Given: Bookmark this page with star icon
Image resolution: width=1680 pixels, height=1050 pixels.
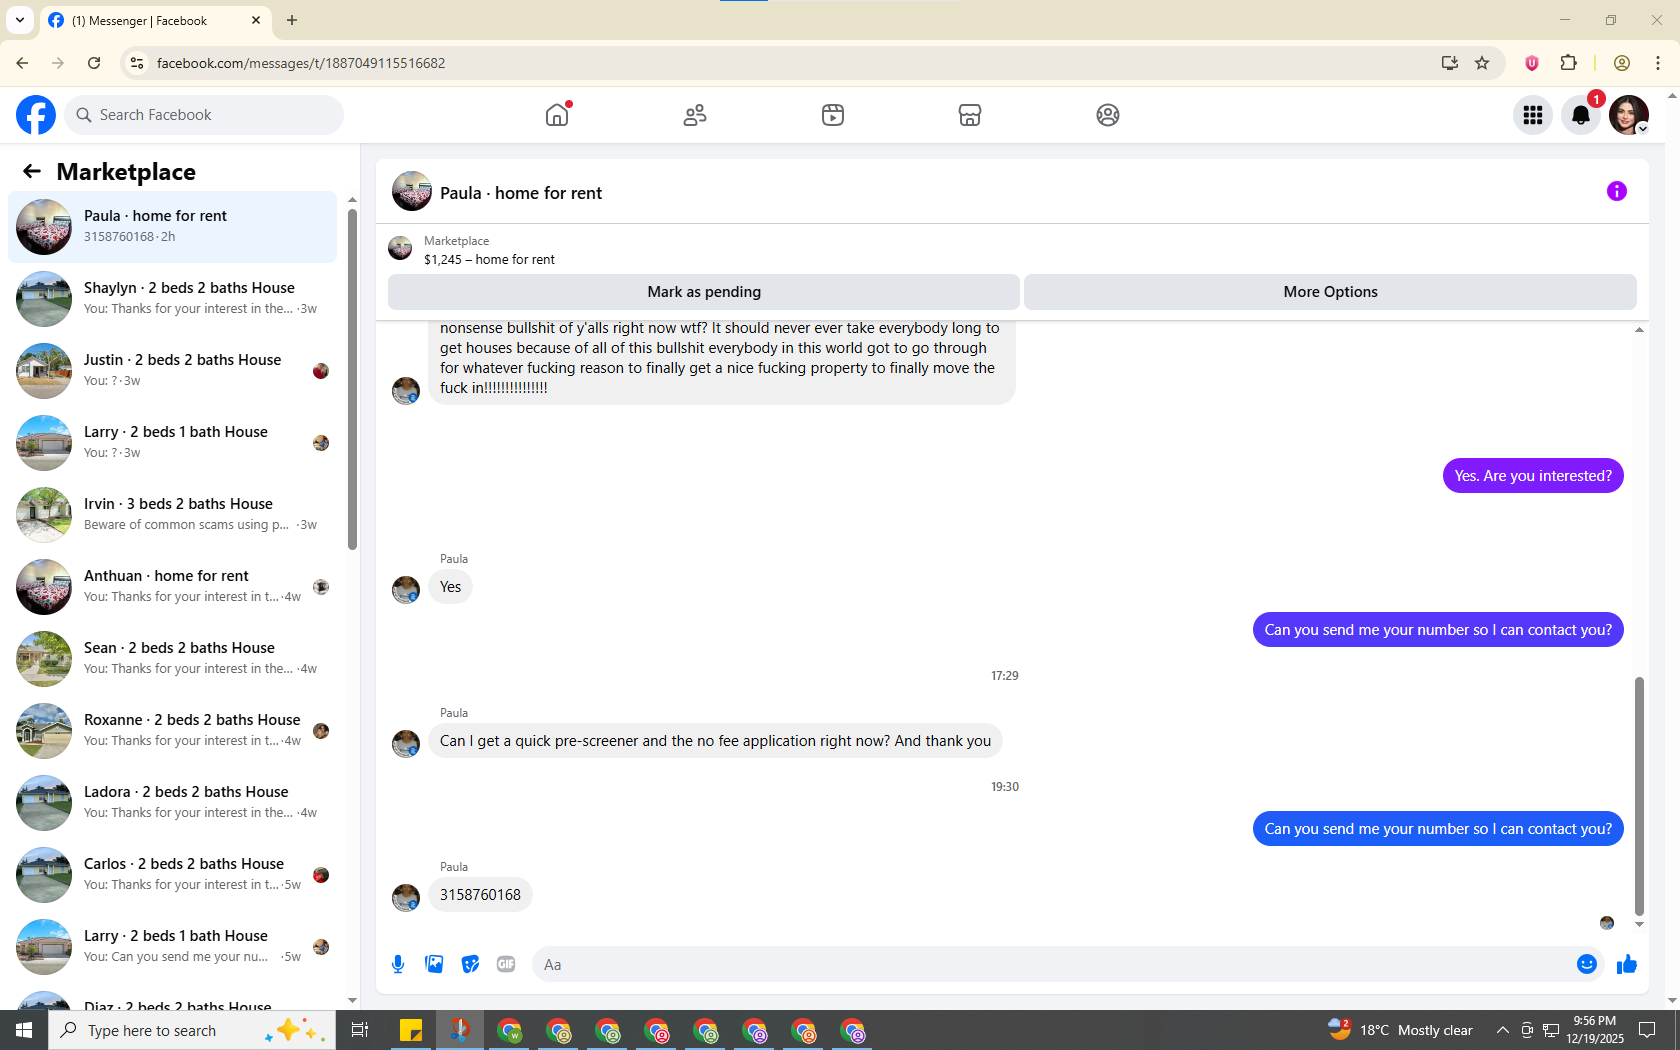Looking at the screenshot, I should click(1482, 63).
